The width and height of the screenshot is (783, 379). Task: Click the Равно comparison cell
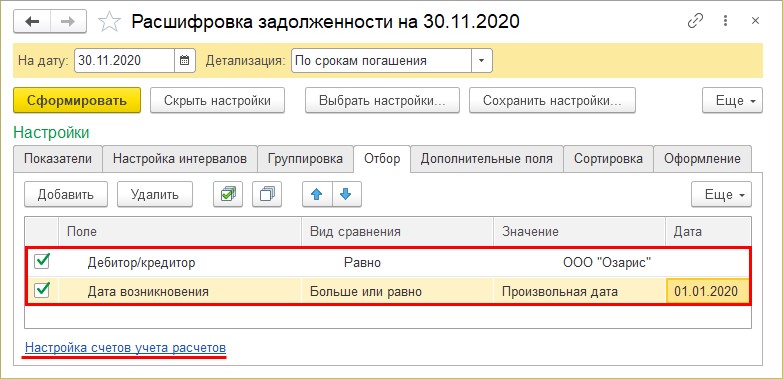point(397,262)
